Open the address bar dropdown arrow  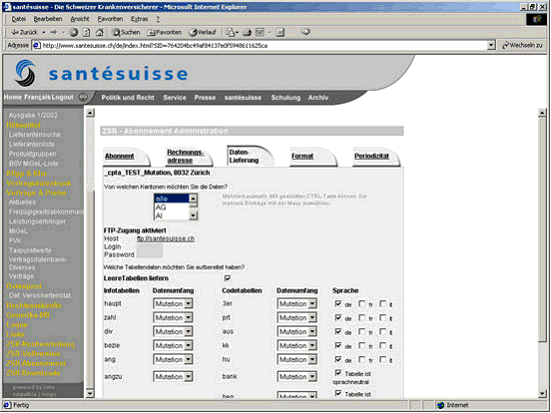tap(491, 45)
